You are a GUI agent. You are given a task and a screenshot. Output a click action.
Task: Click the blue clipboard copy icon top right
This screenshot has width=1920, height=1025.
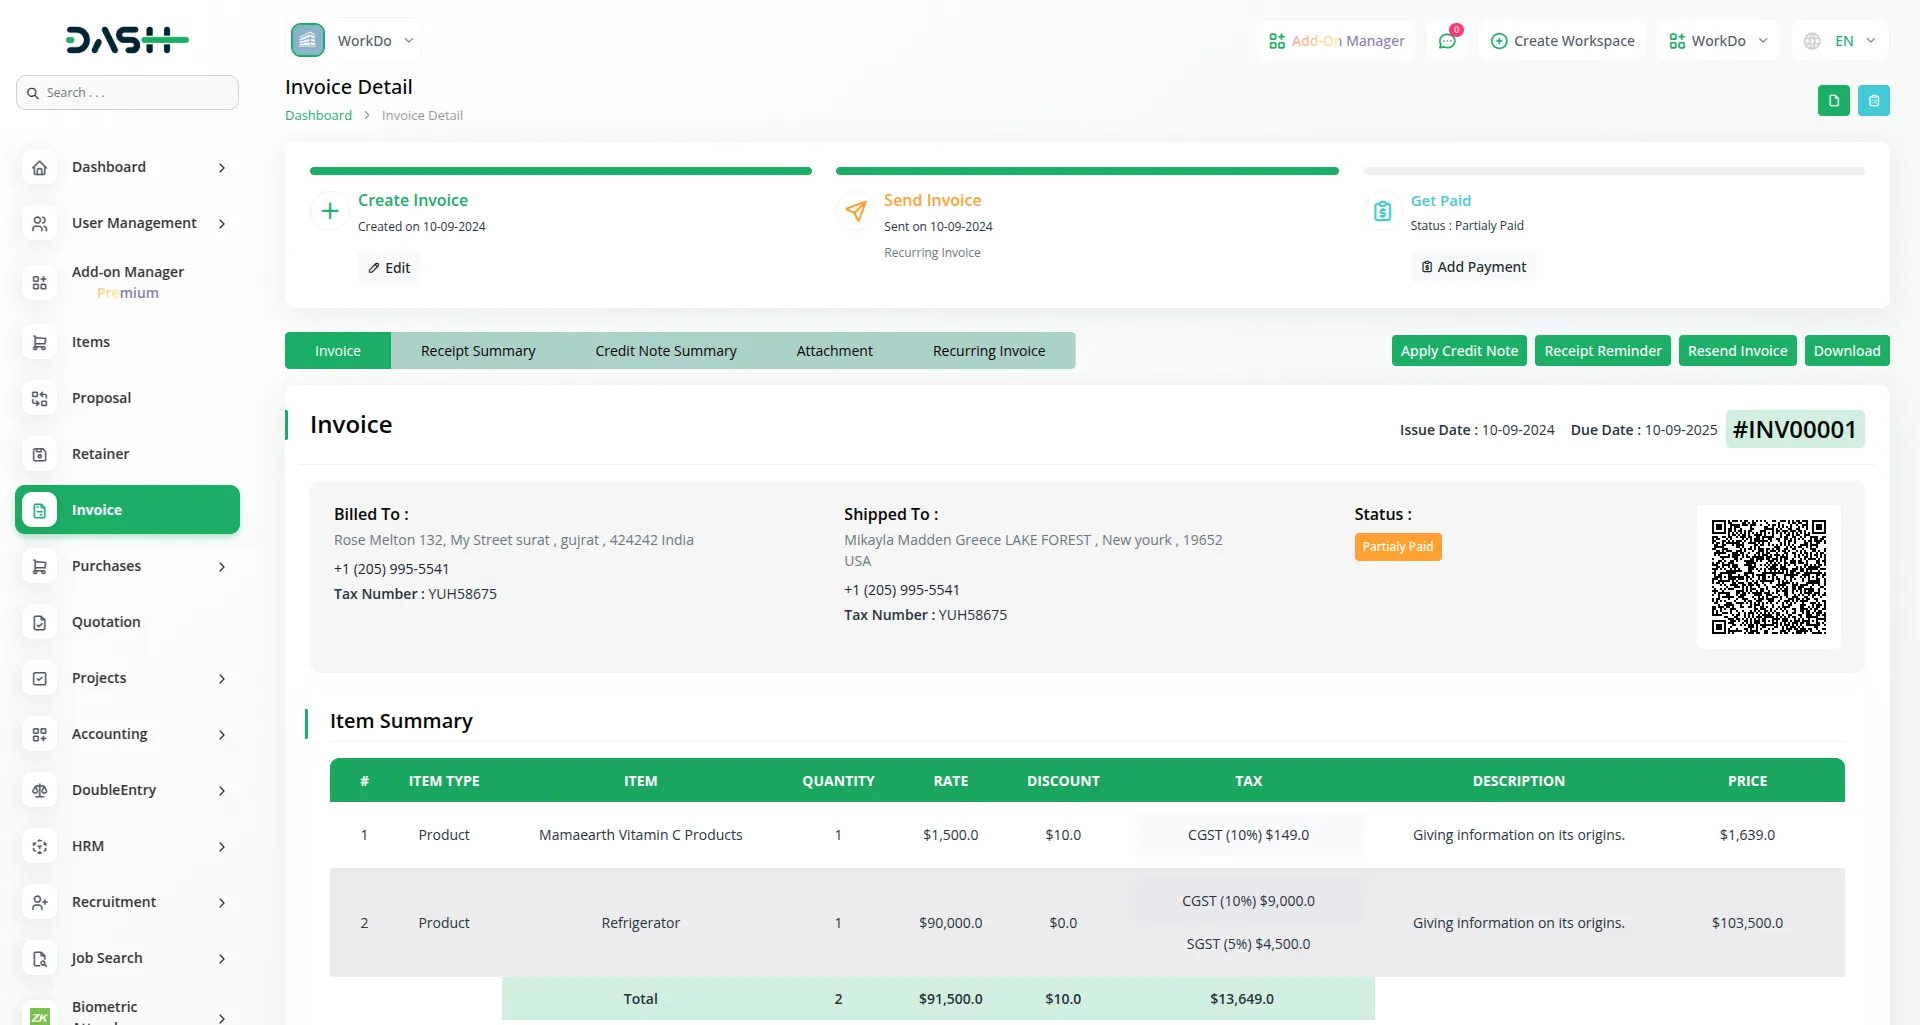coord(1874,100)
